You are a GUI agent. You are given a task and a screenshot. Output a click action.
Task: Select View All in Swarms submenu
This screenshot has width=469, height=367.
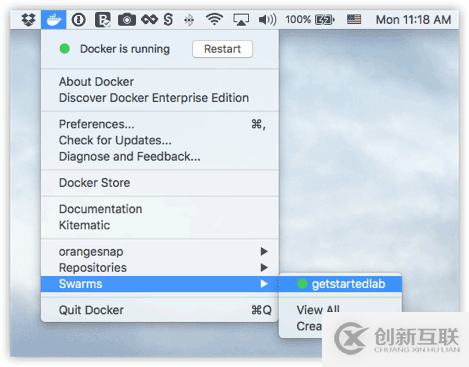click(x=318, y=310)
